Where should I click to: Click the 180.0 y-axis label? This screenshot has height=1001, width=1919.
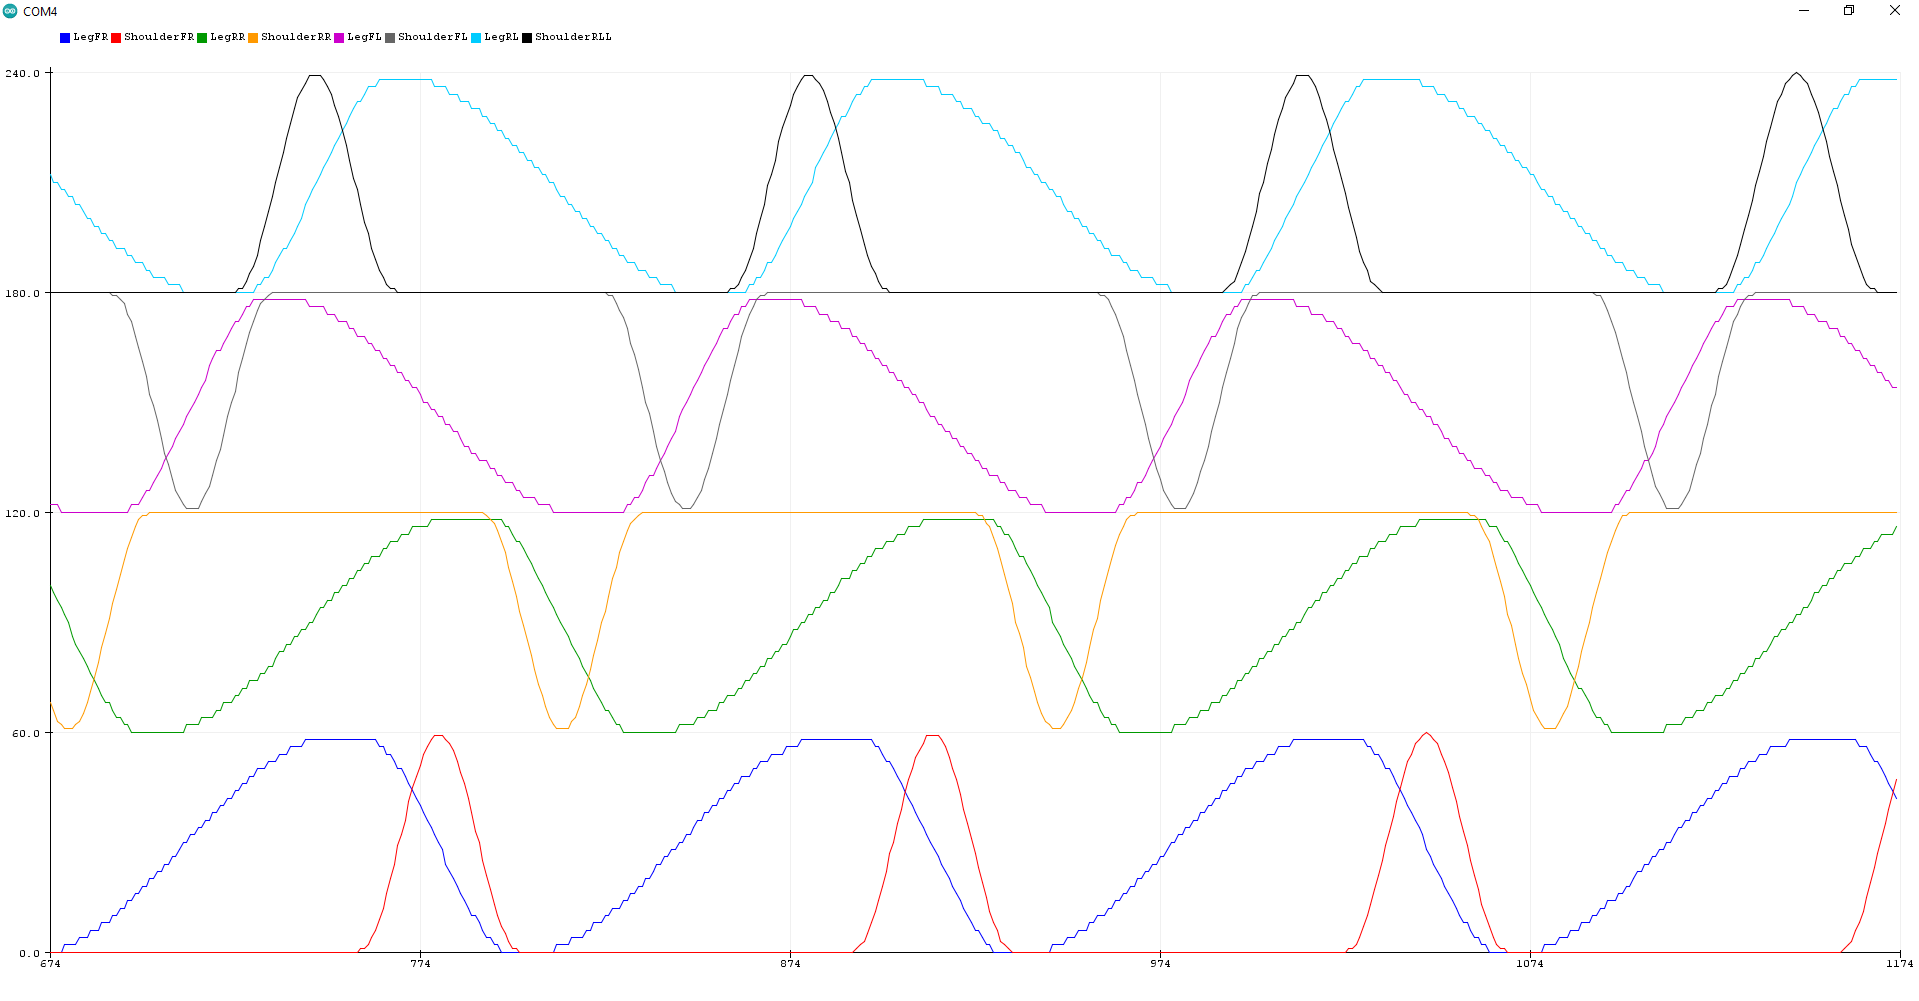[23, 293]
